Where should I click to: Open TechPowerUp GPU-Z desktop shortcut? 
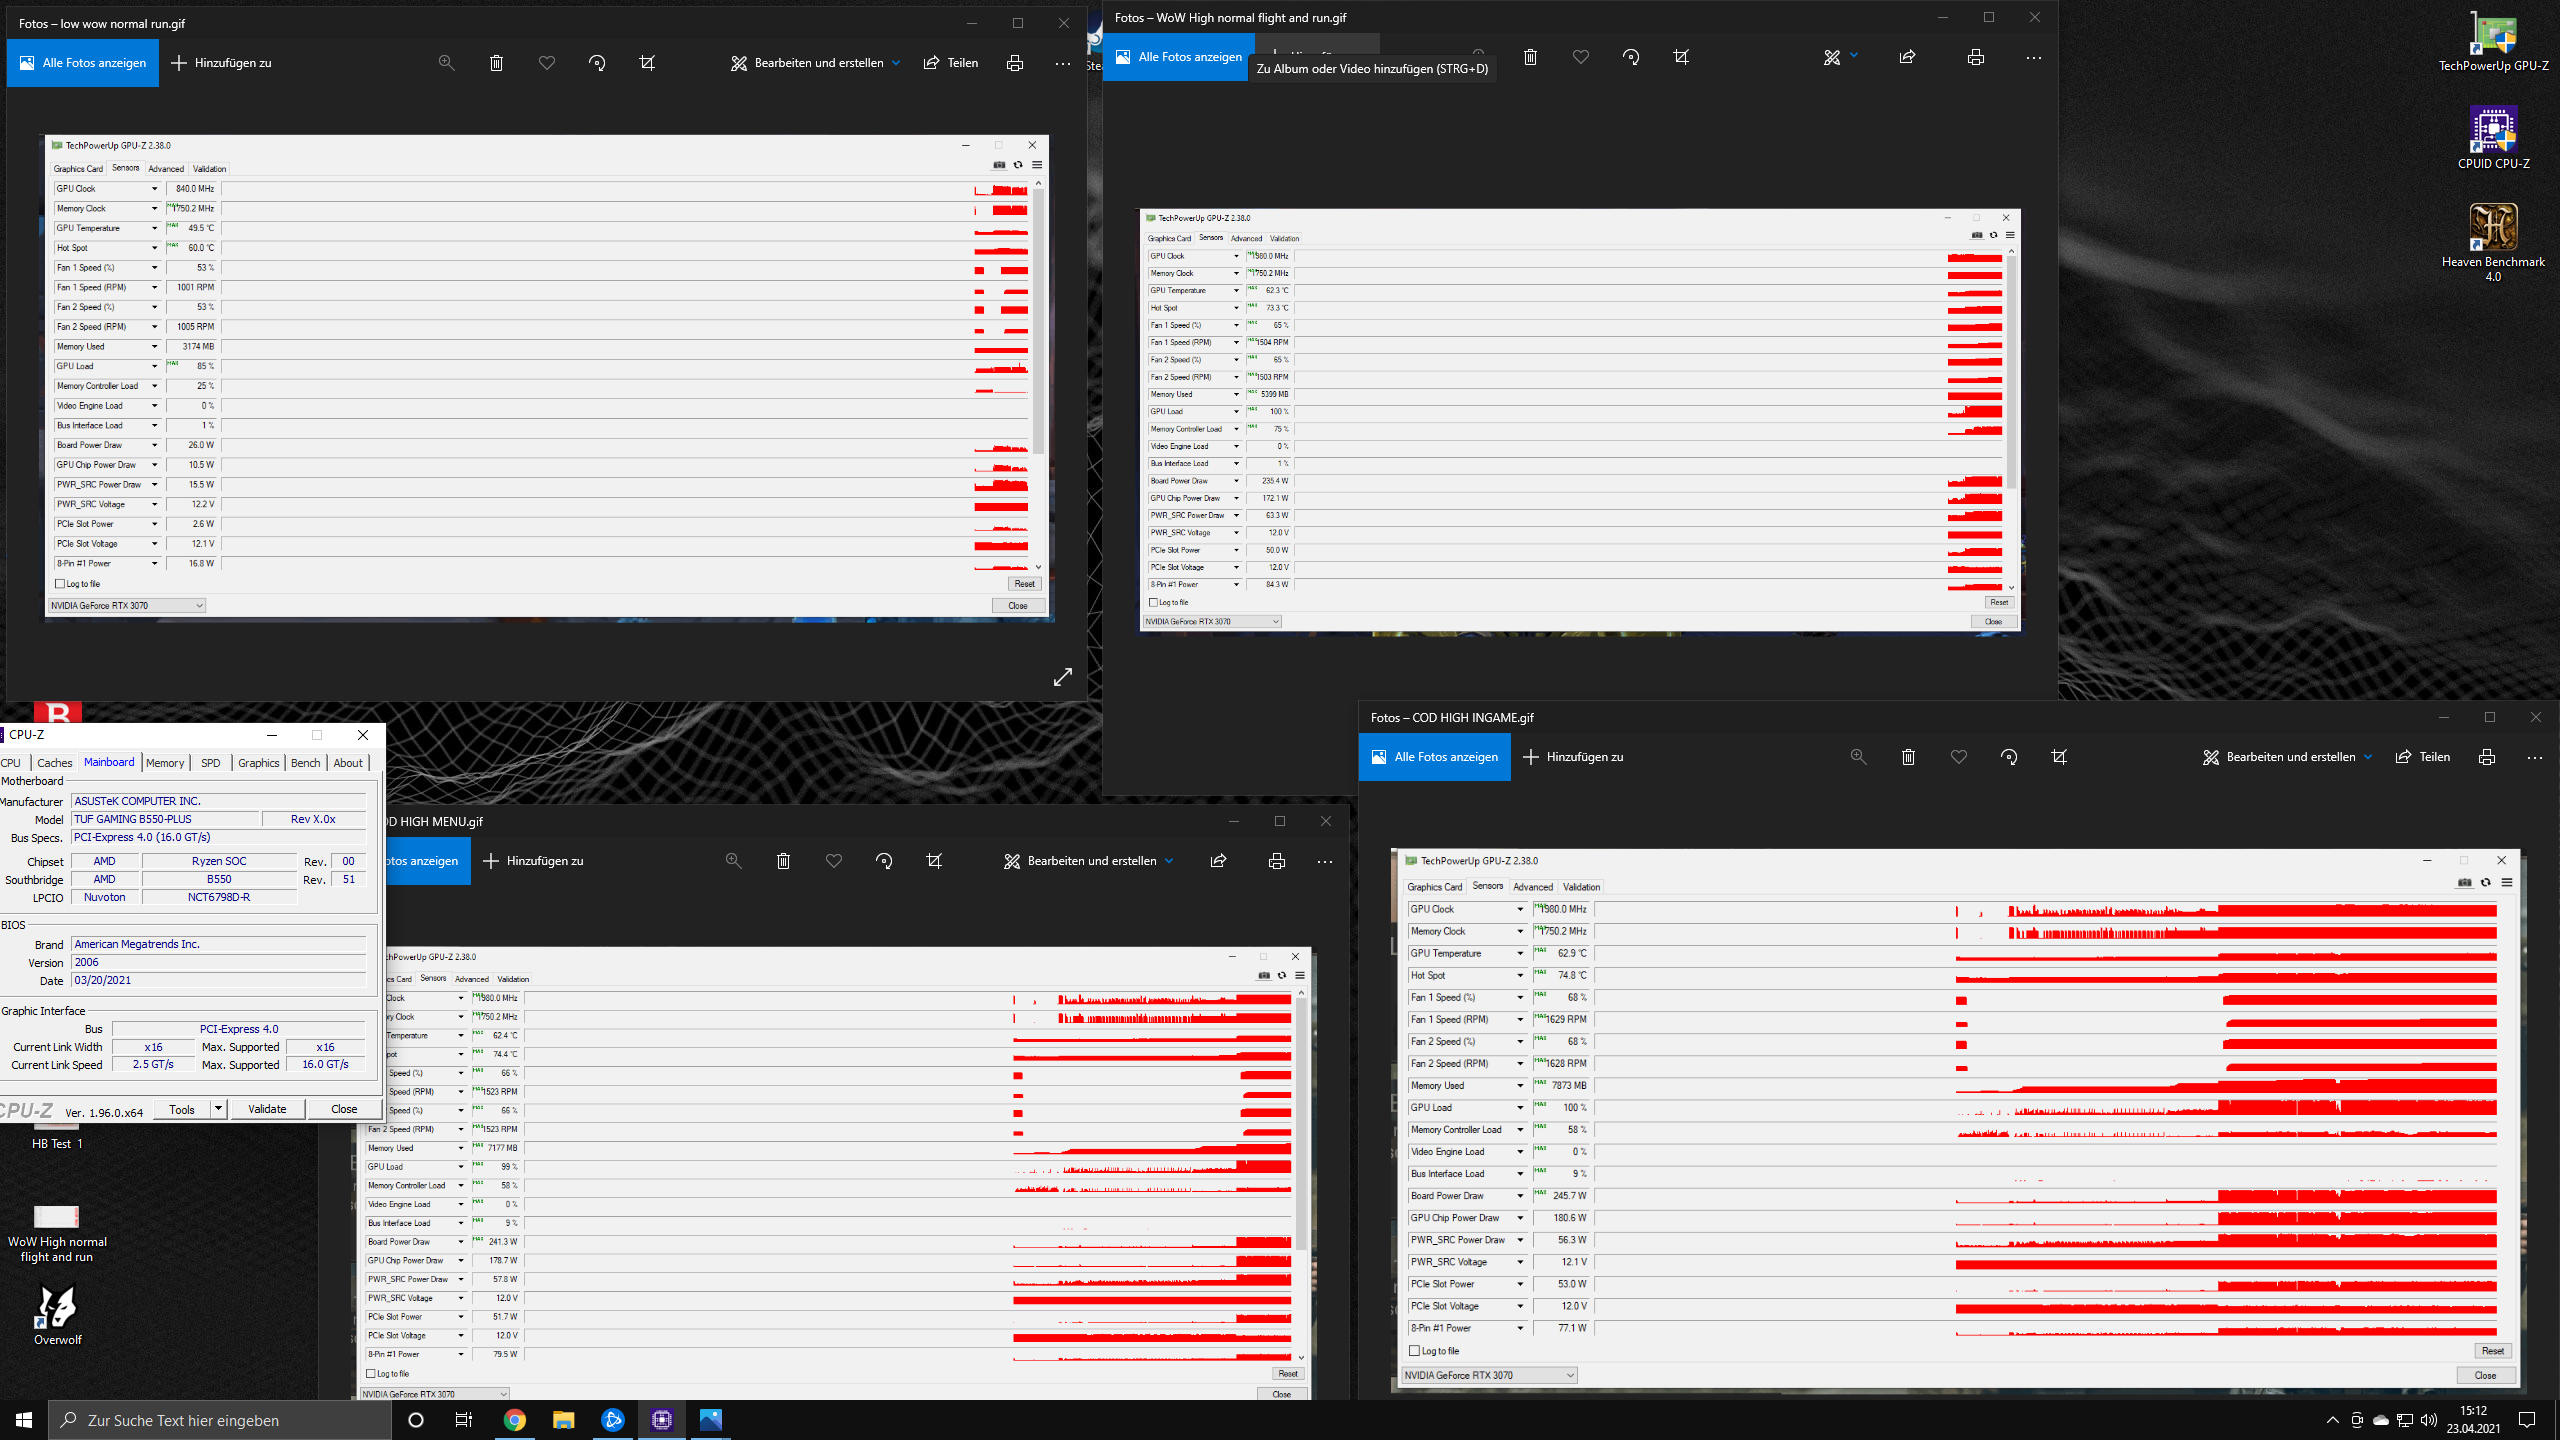[2493, 42]
